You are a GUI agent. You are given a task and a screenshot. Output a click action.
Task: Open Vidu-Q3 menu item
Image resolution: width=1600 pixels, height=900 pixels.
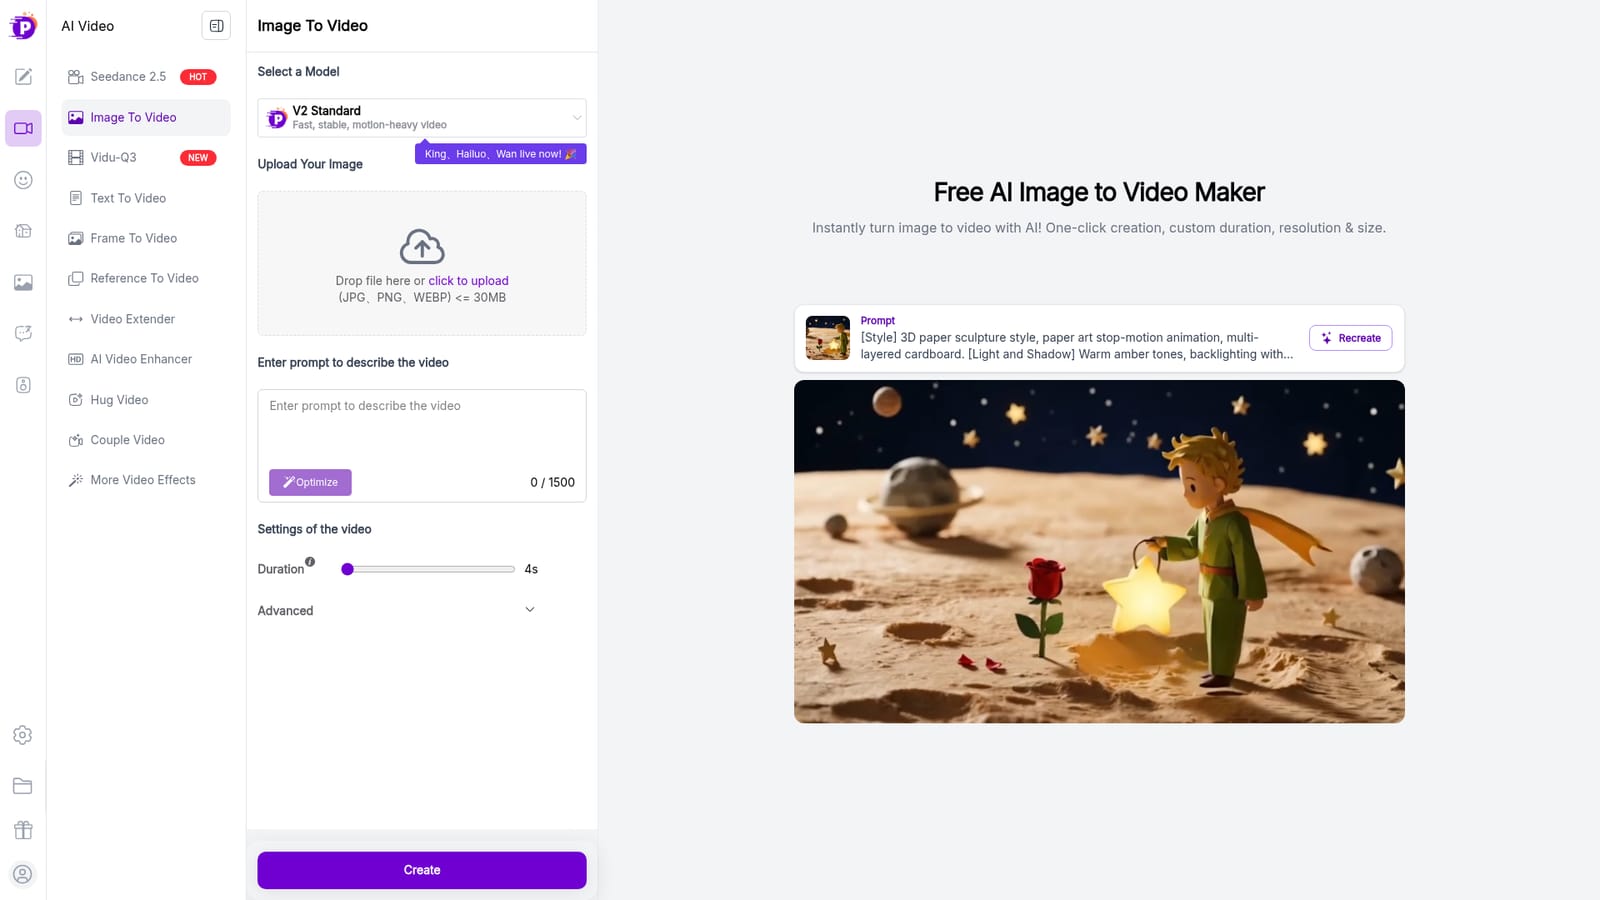pos(146,157)
